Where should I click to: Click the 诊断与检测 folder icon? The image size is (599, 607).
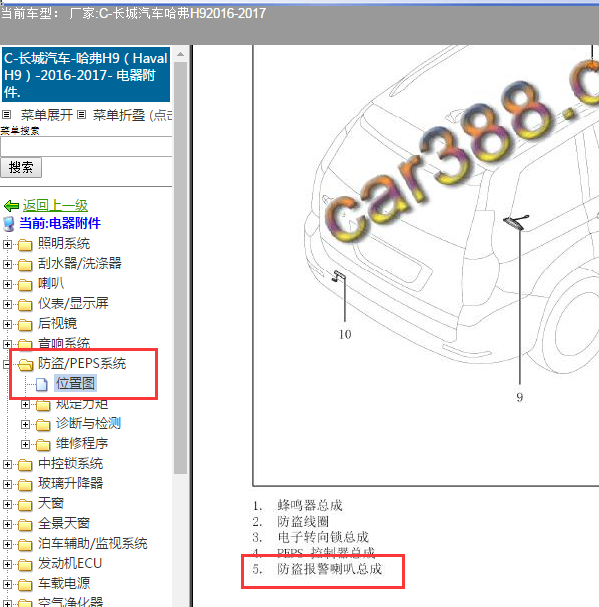point(43,425)
